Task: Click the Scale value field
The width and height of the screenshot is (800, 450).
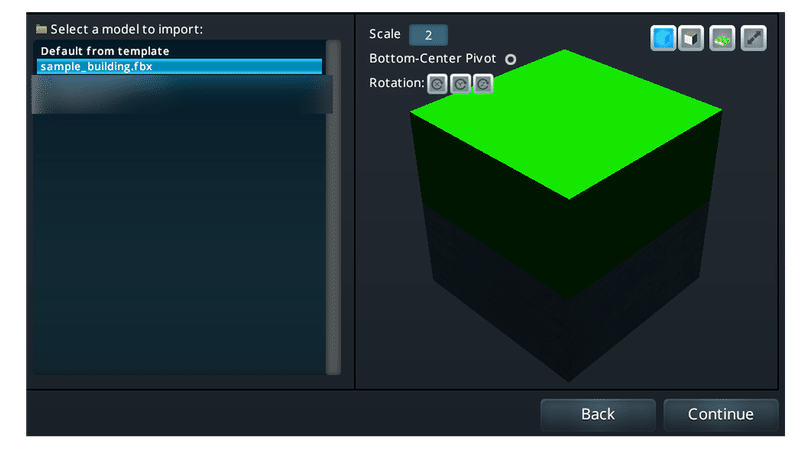Action: [429, 35]
